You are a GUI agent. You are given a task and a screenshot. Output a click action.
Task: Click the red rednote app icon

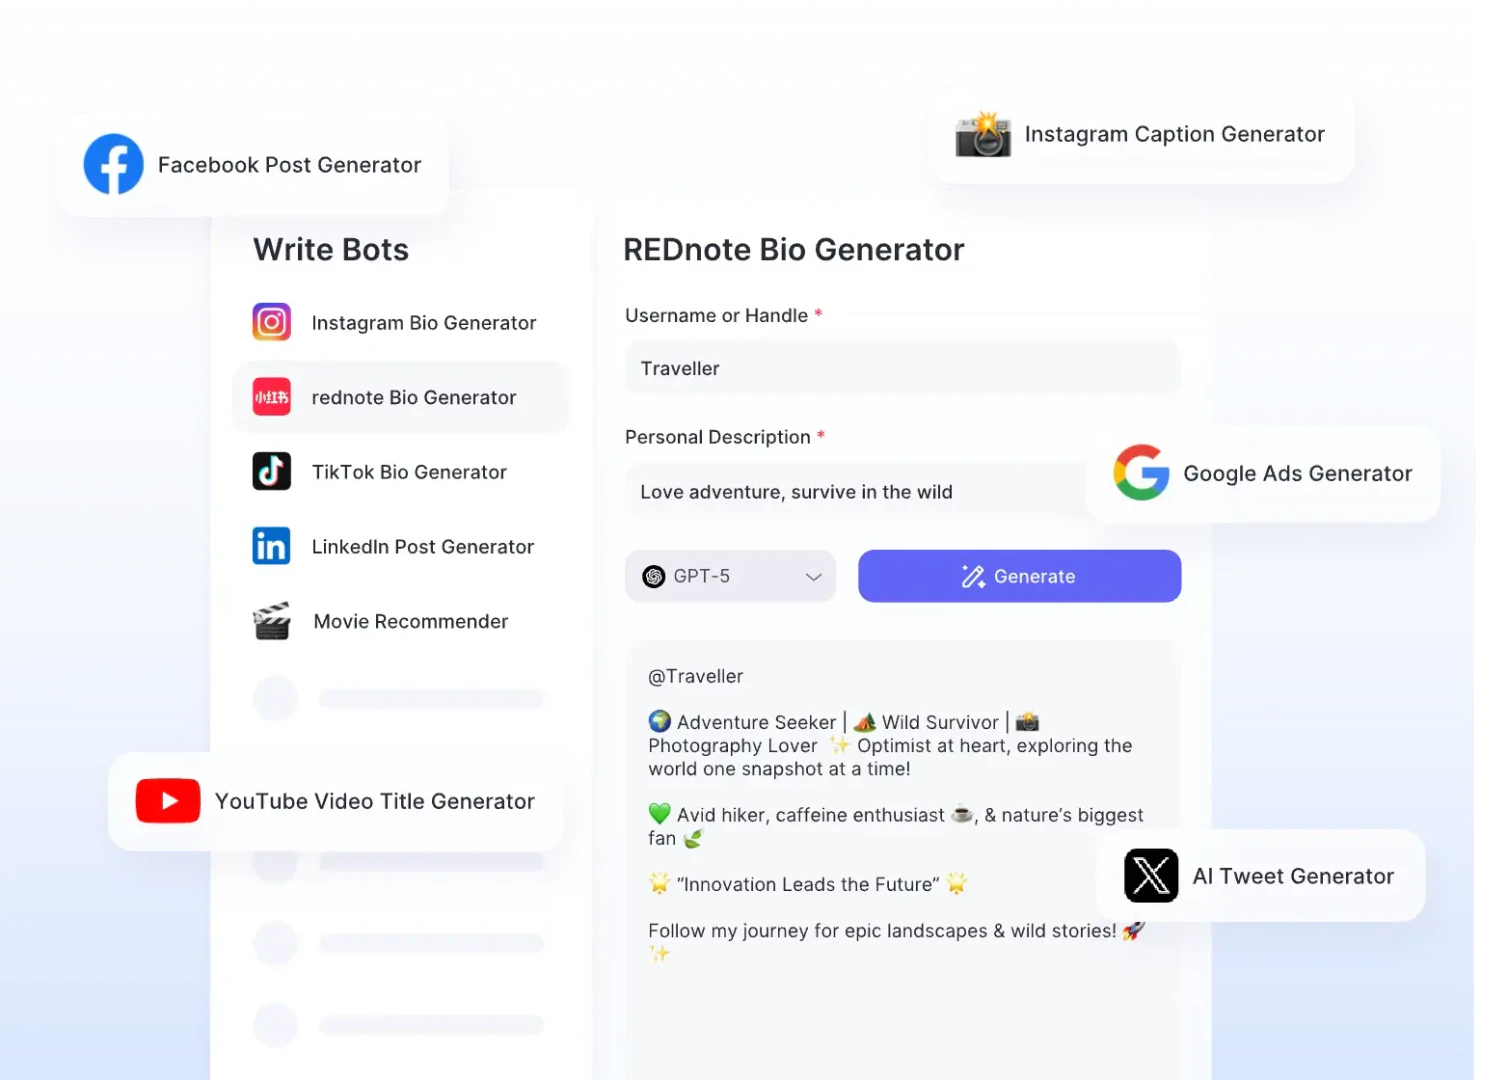click(x=271, y=397)
